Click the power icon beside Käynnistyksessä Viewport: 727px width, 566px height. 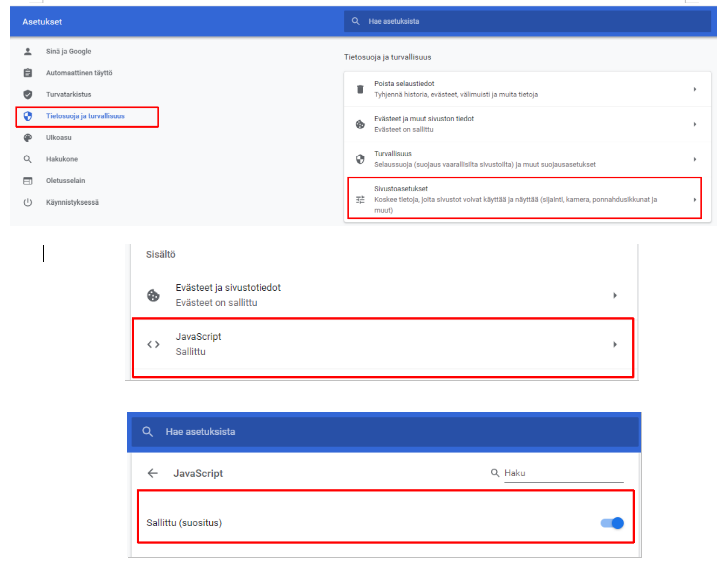pyautogui.click(x=28, y=202)
